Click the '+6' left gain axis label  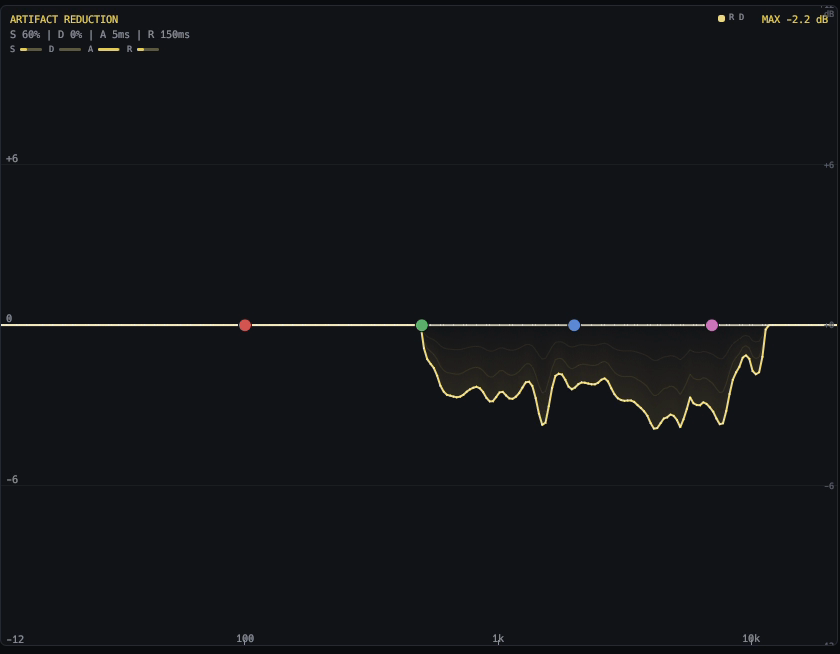click(x=12, y=159)
